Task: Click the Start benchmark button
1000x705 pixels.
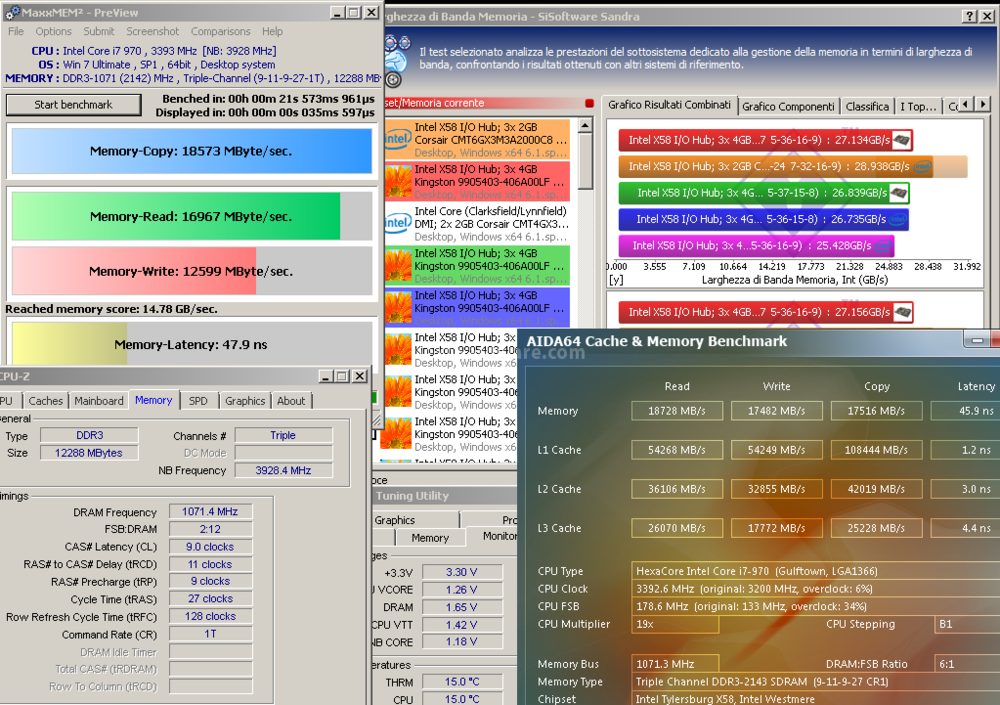Action: pyautogui.click(x=73, y=105)
